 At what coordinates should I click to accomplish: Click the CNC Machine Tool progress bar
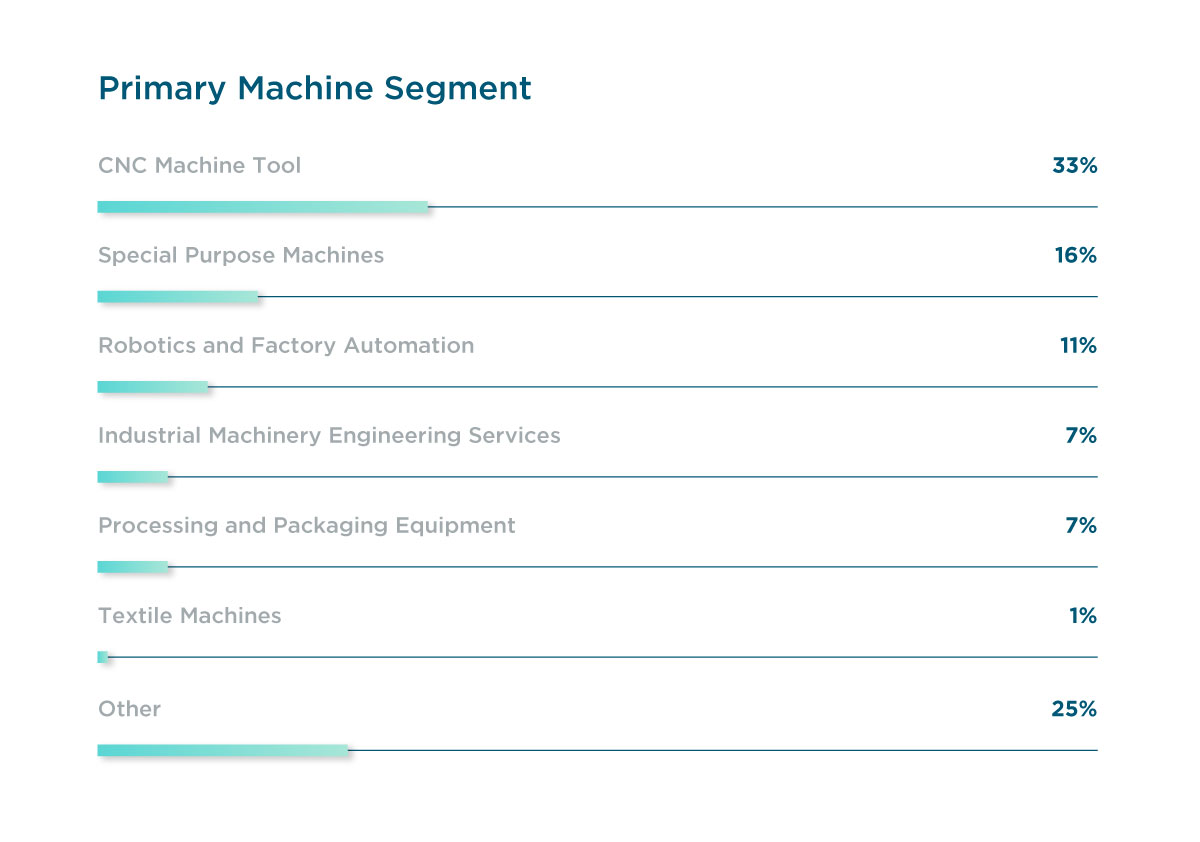click(263, 207)
